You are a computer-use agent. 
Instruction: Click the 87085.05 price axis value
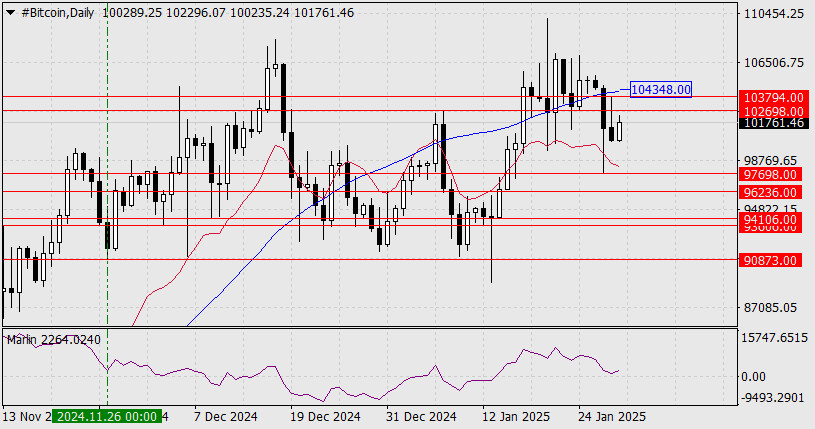(x=770, y=307)
